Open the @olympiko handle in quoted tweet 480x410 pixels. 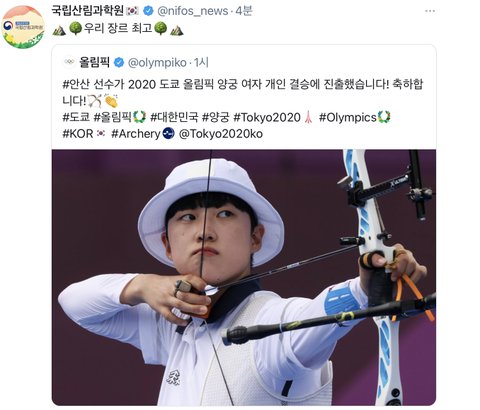(157, 63)
